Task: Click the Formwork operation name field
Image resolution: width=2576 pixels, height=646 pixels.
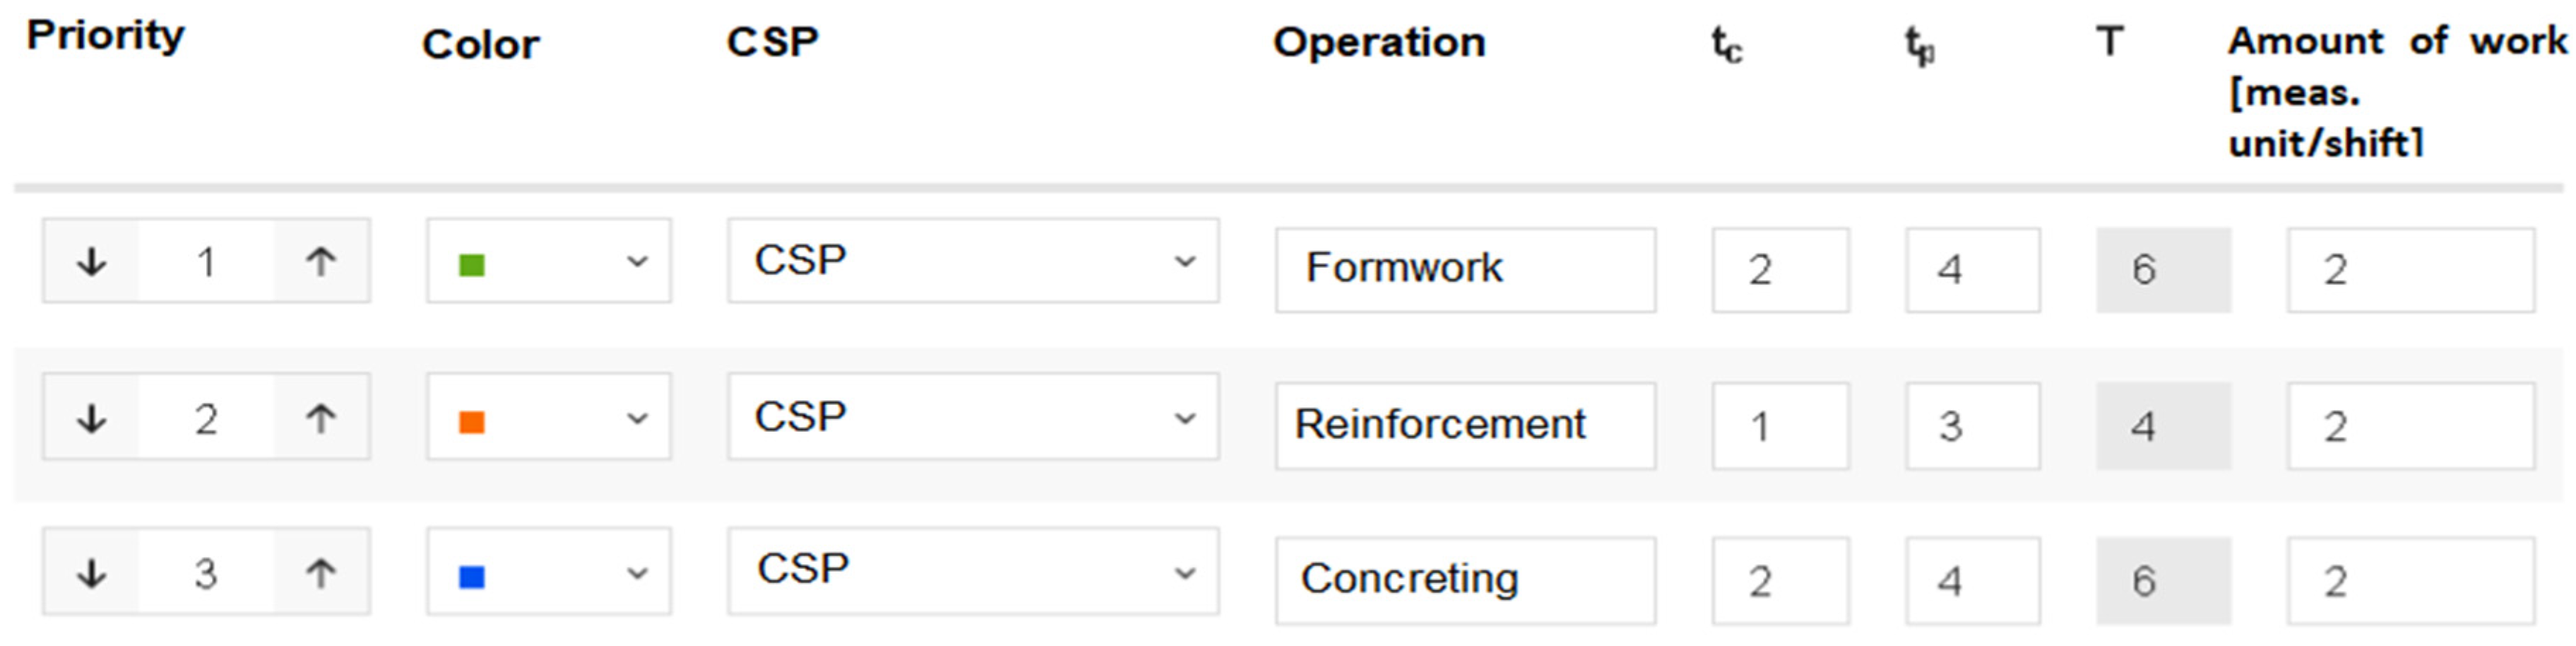Action: tap(1464, 270)
